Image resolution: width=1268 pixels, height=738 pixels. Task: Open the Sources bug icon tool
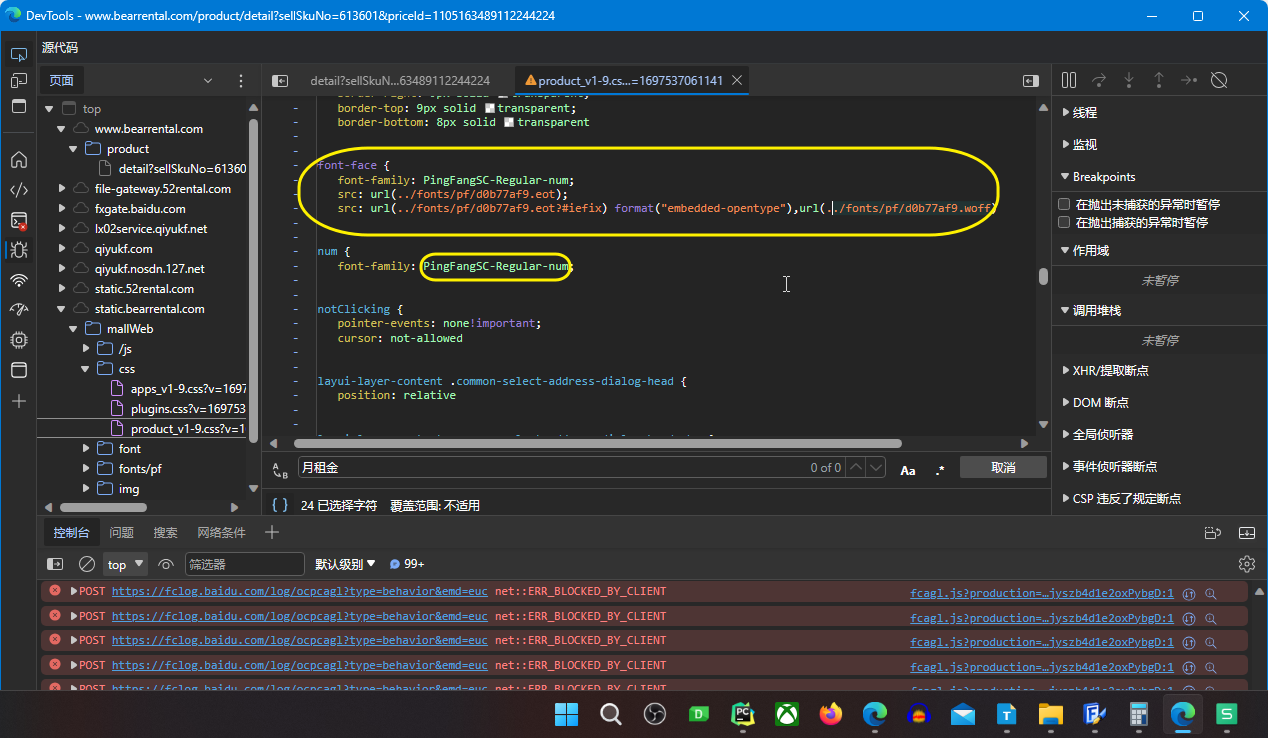tap(18, 250)
